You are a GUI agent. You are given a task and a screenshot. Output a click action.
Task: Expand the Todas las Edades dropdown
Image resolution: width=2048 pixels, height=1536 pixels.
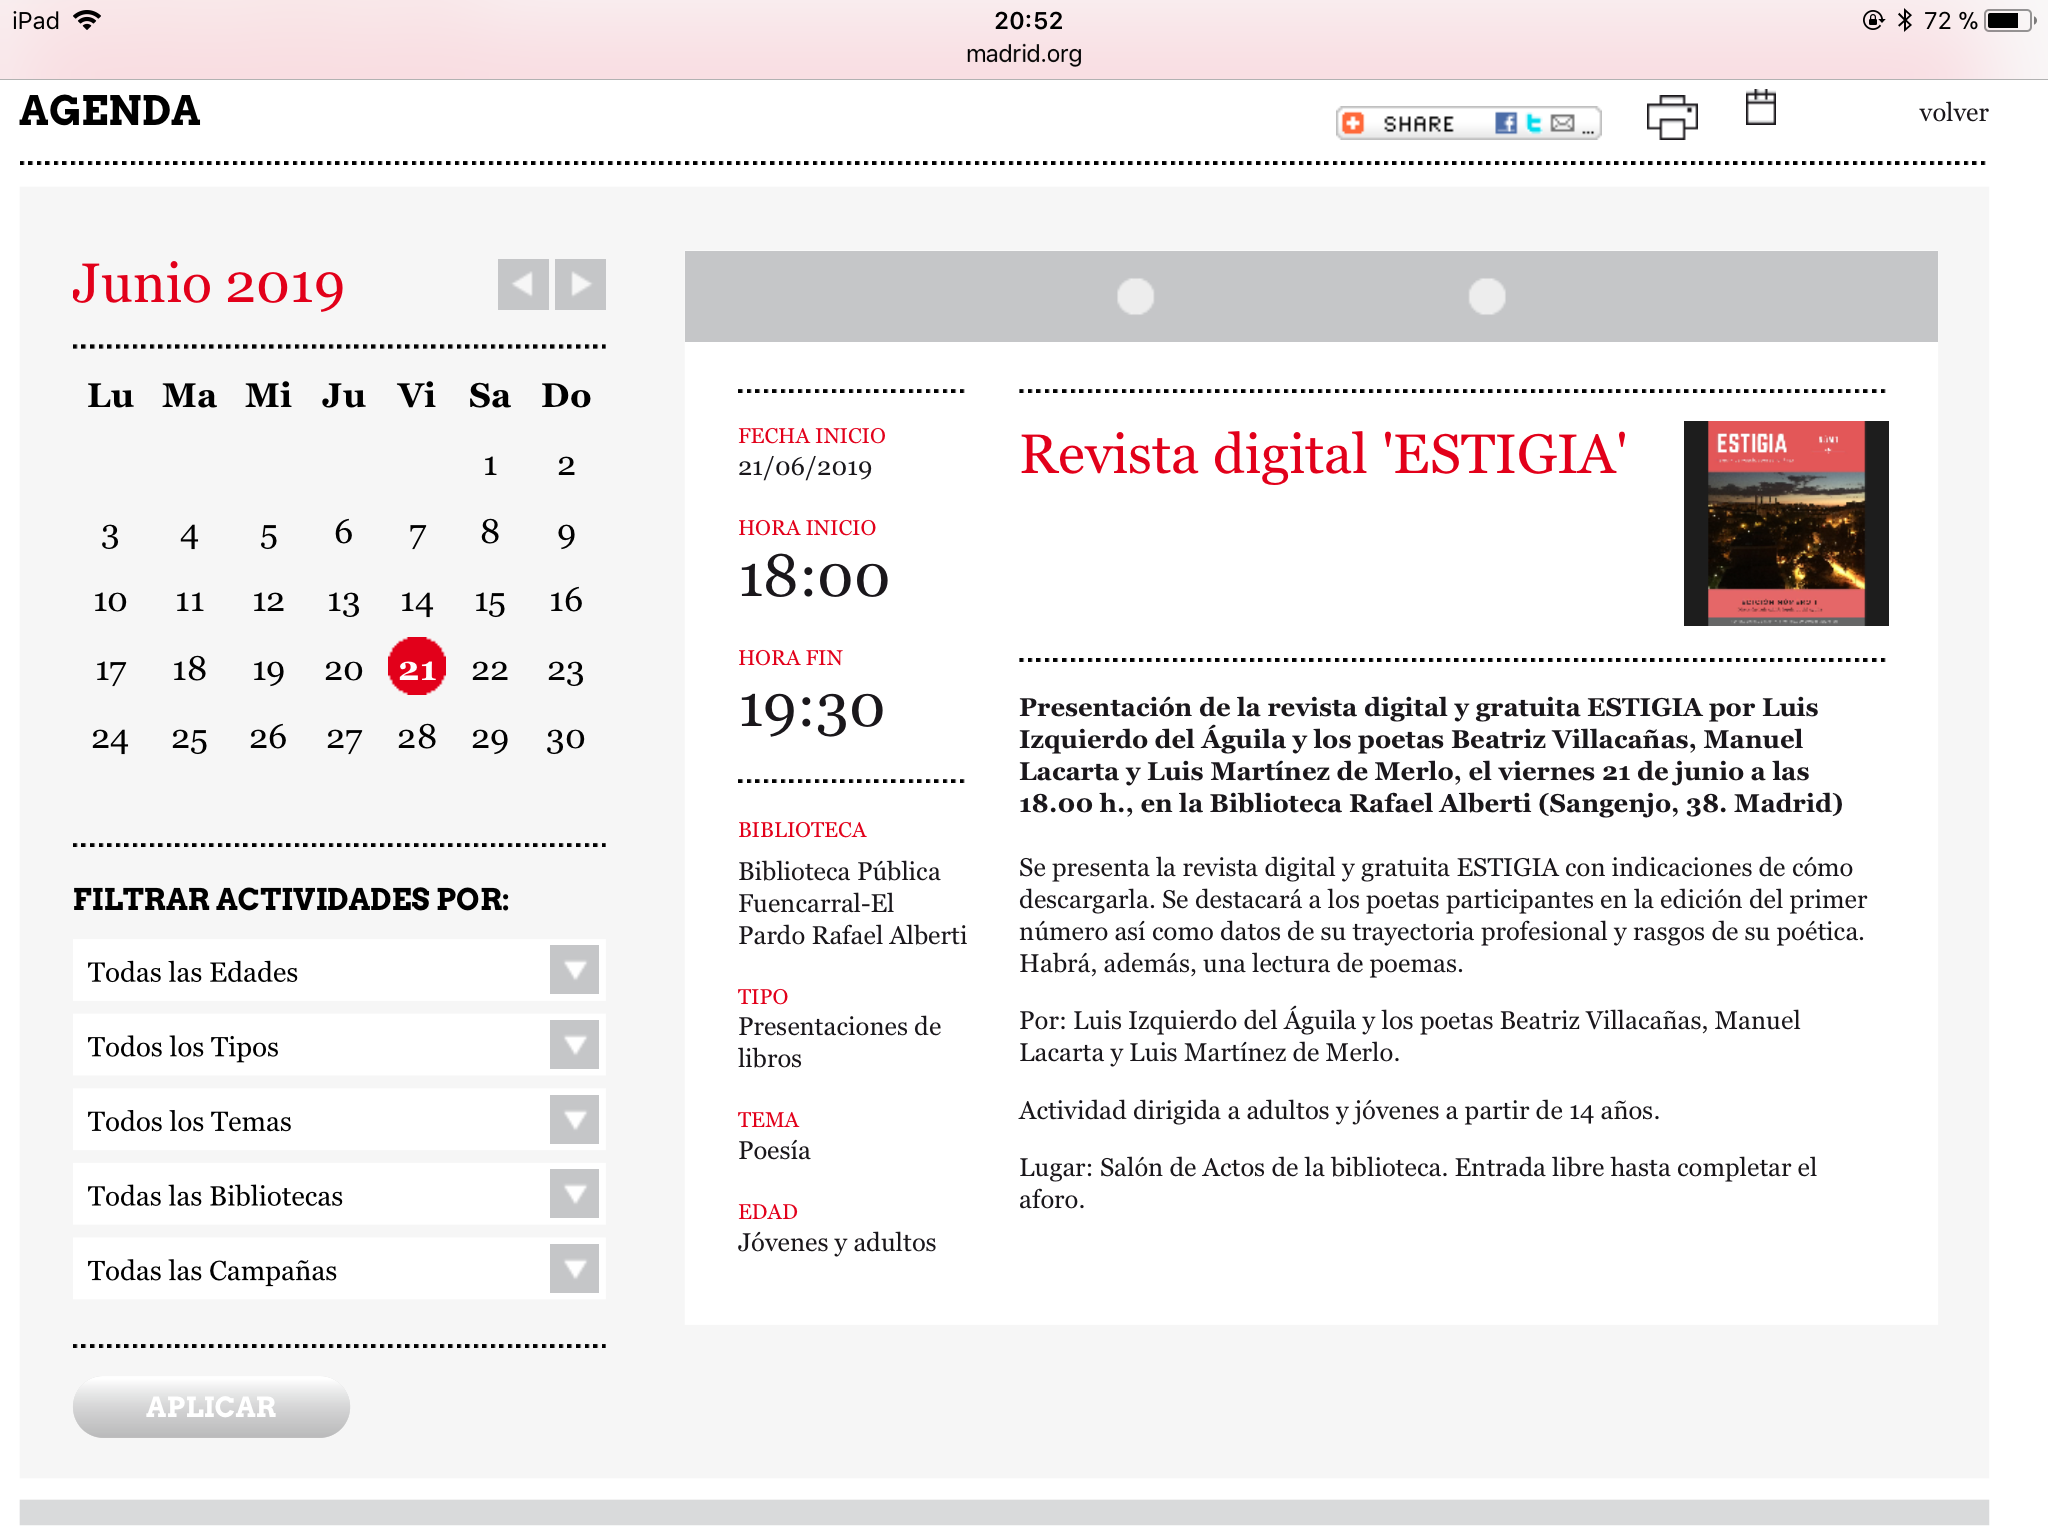click(574, 970)
